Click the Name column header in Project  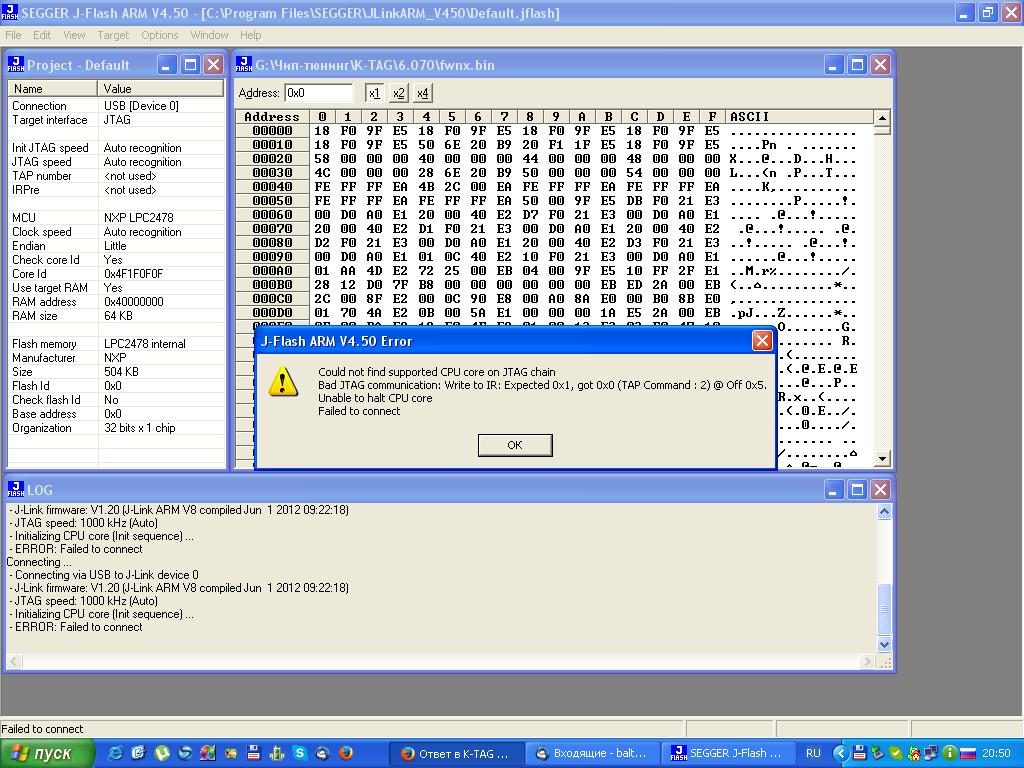(53, 89)
